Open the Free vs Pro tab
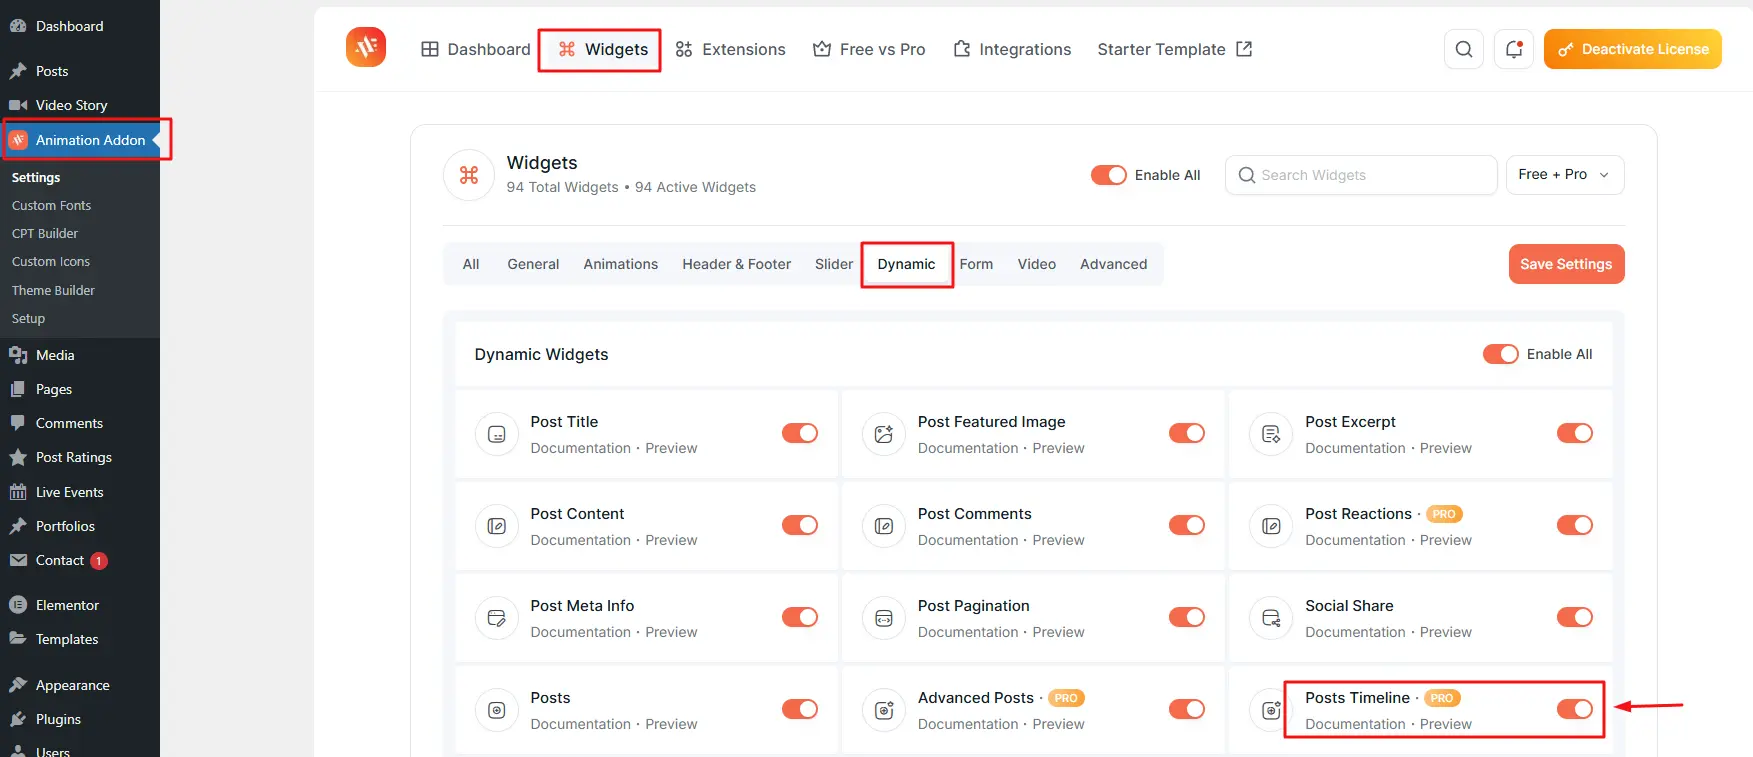Viewport: 1753px width, 757px height. pyautogui.click(x=869, y=49)
